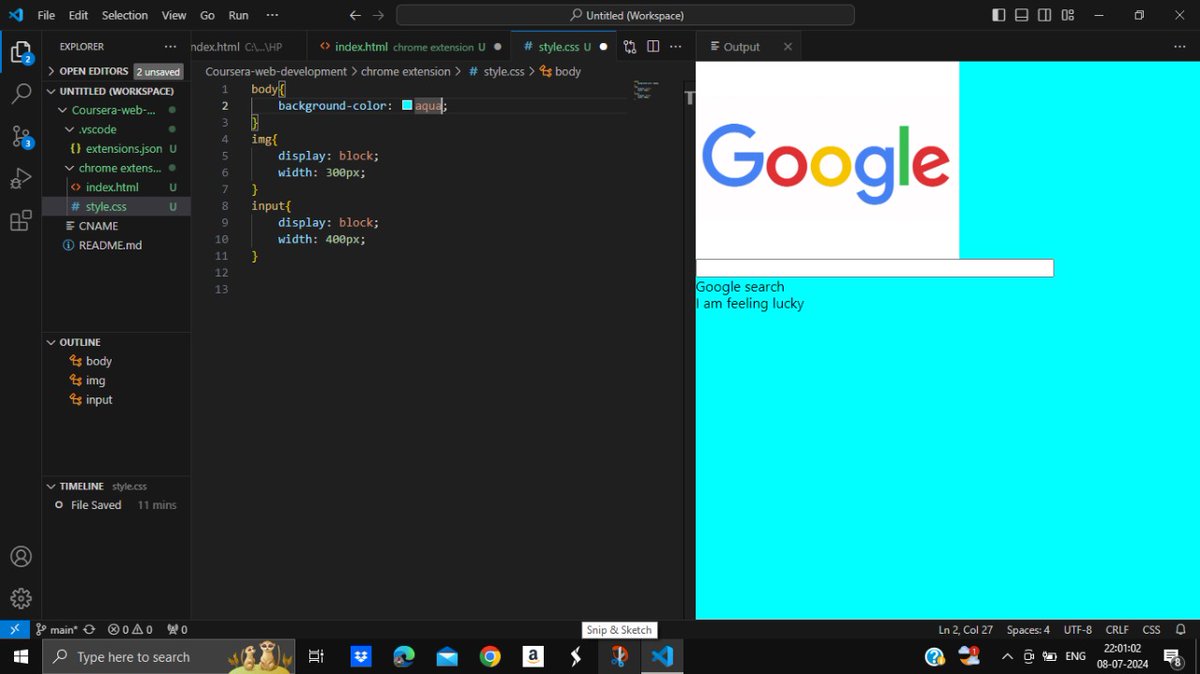
Task: Click the File Saved timeline entry
Action: (x=116, y=505)
